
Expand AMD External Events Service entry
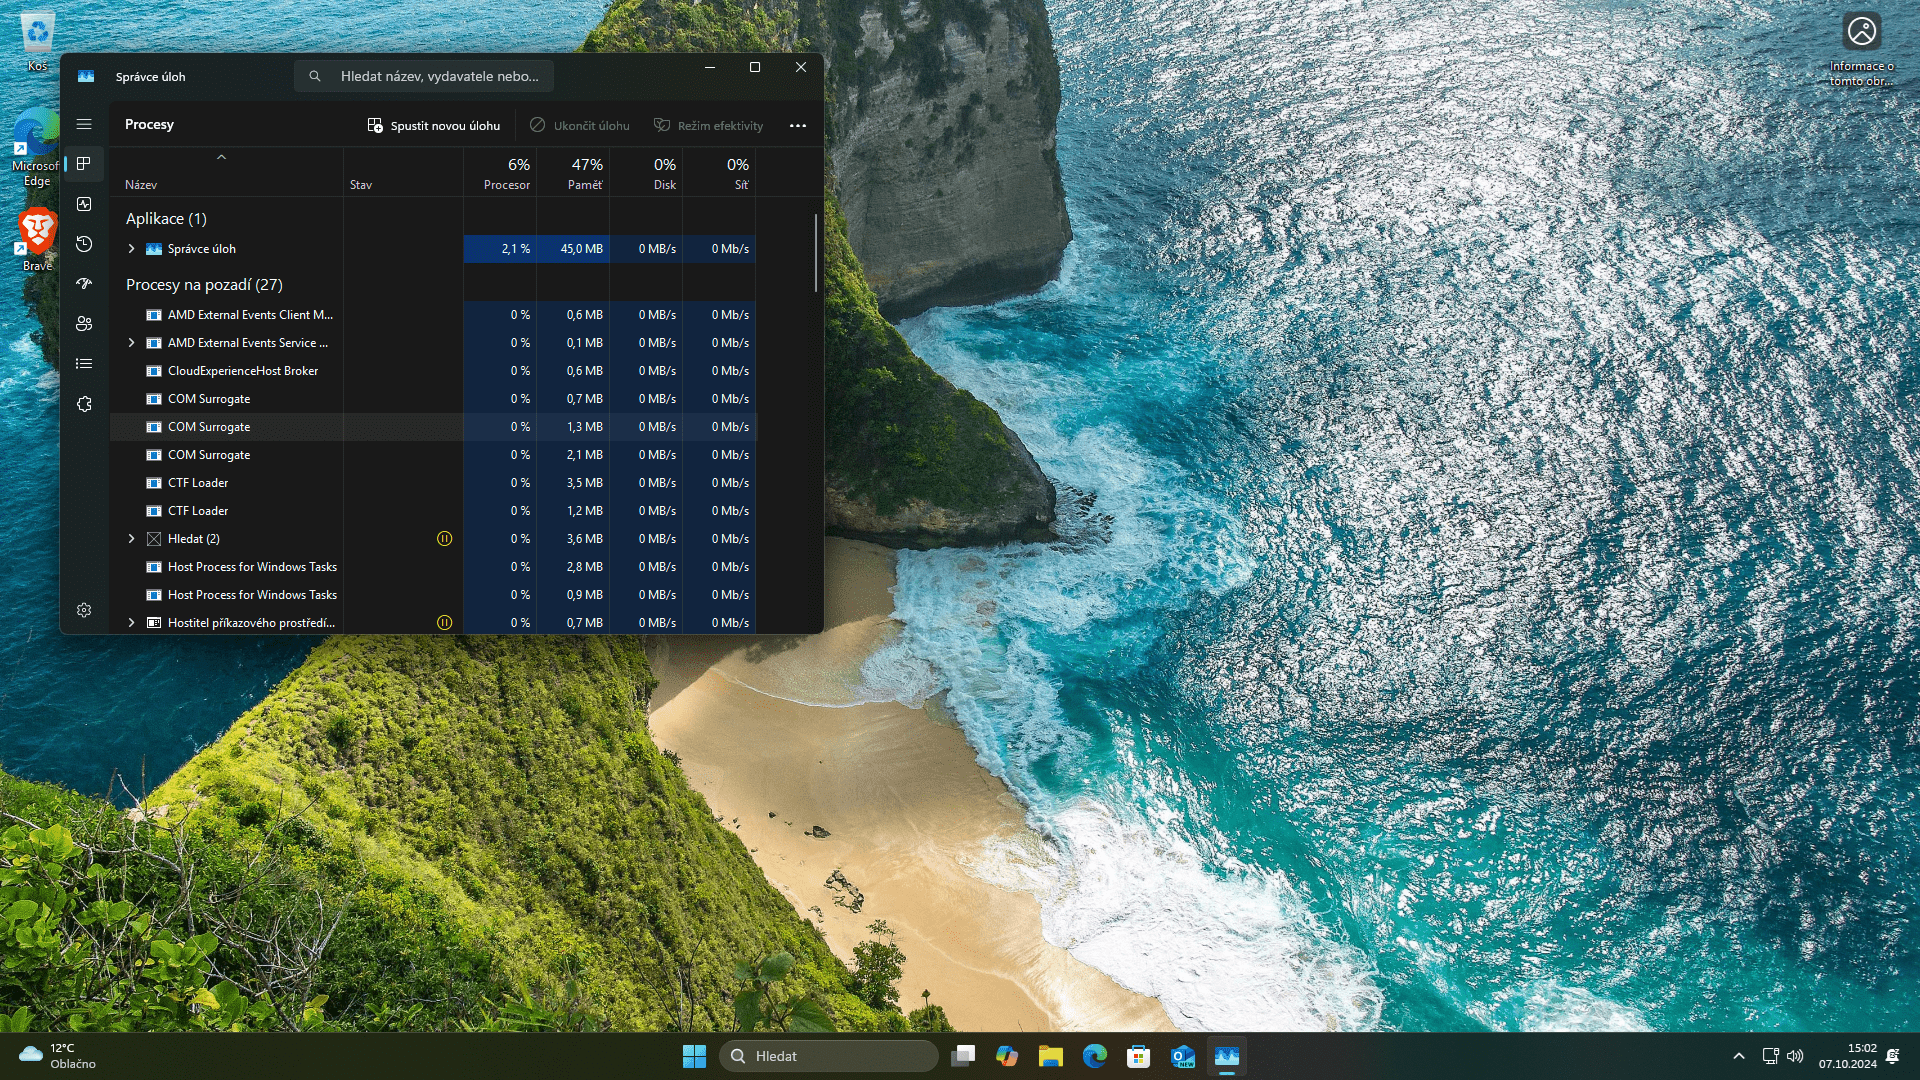click(x=131, y=342)
